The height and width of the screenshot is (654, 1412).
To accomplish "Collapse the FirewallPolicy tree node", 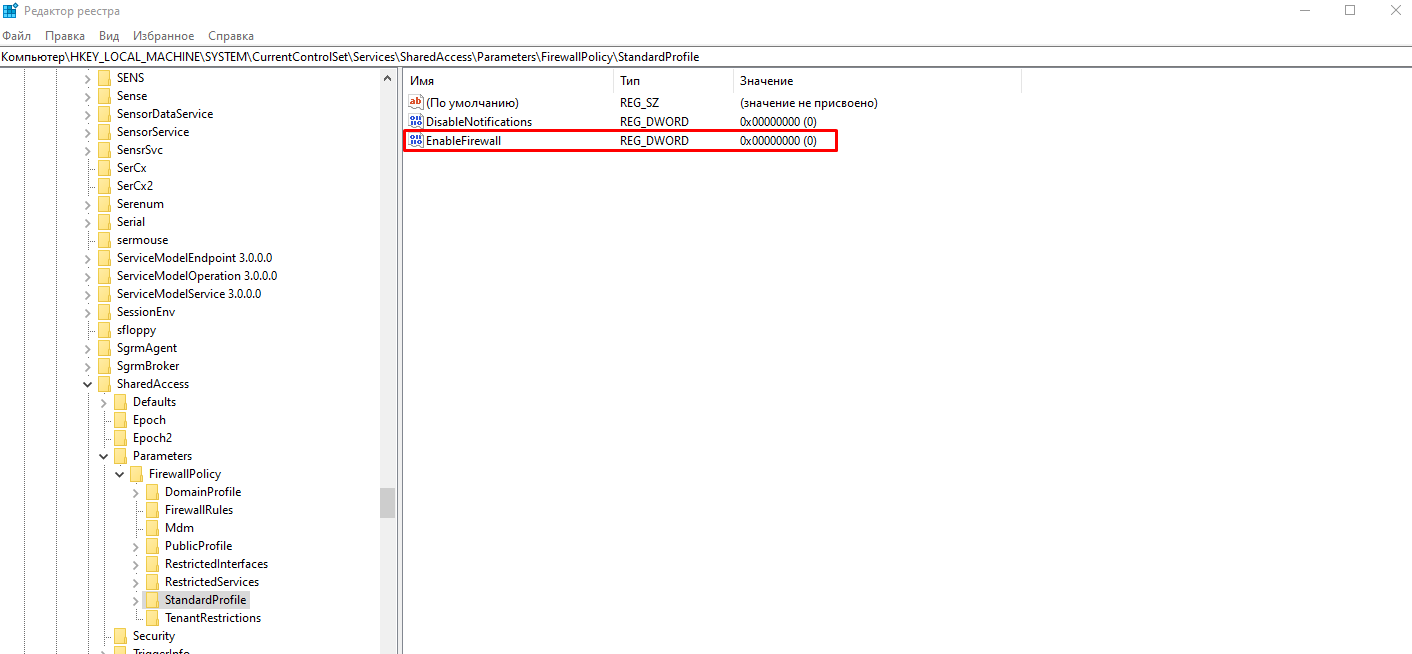I will point(120,474).
